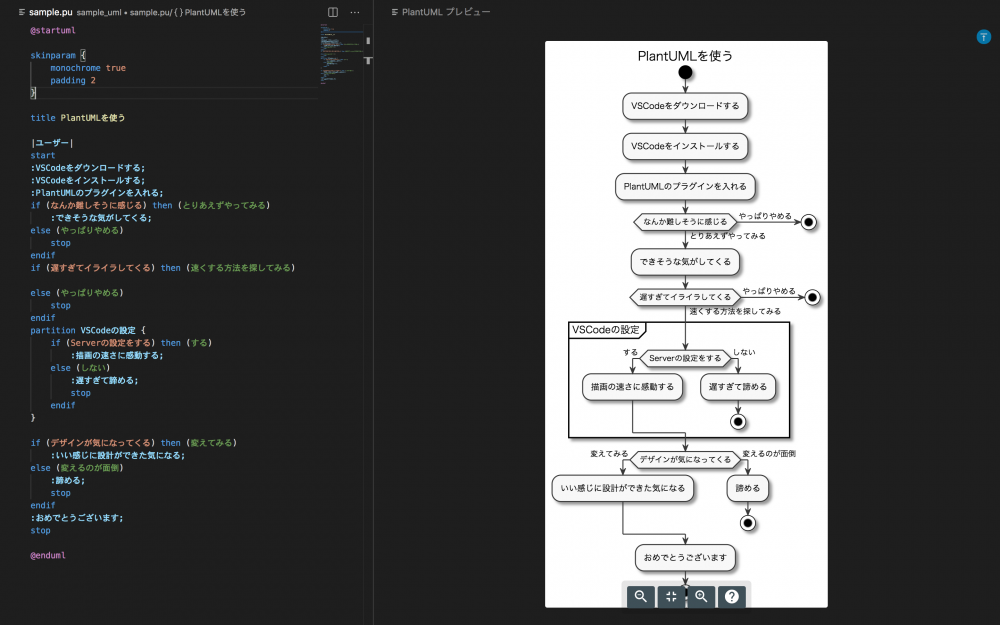
Task: Click the if (なんか難しそうに感じる) code line
Action: tap(150, 205)
